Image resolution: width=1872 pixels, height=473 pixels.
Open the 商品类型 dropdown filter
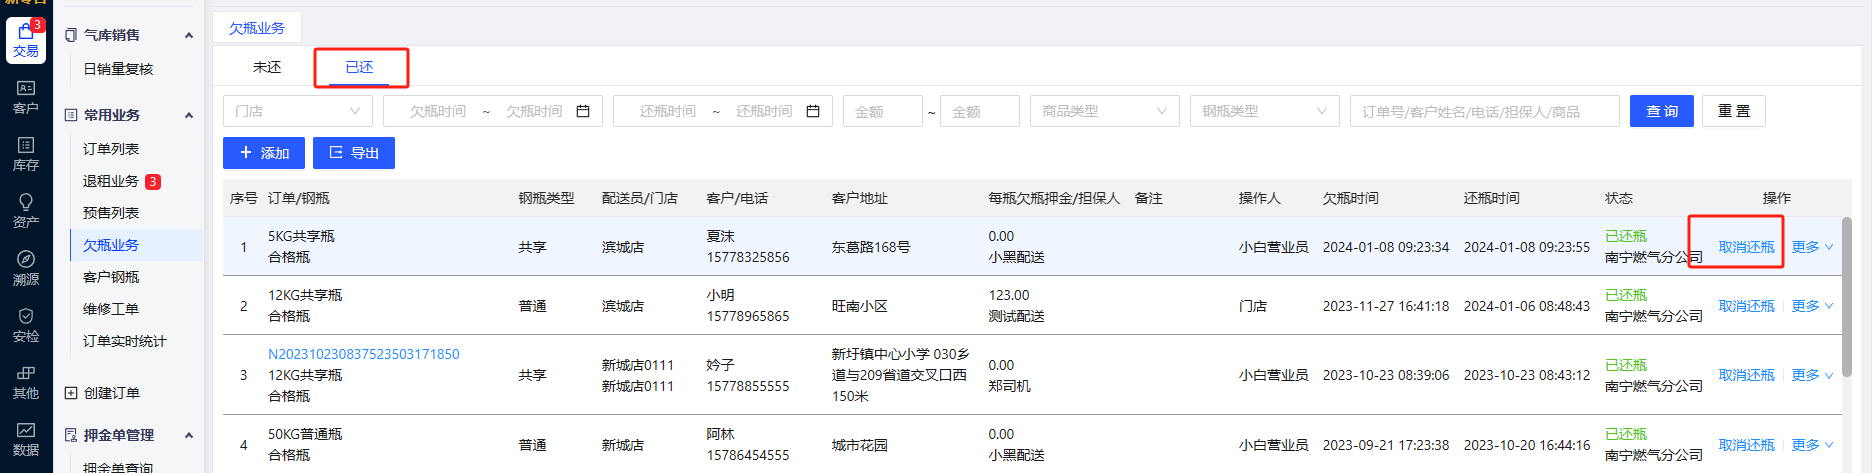pos(1105,111)
